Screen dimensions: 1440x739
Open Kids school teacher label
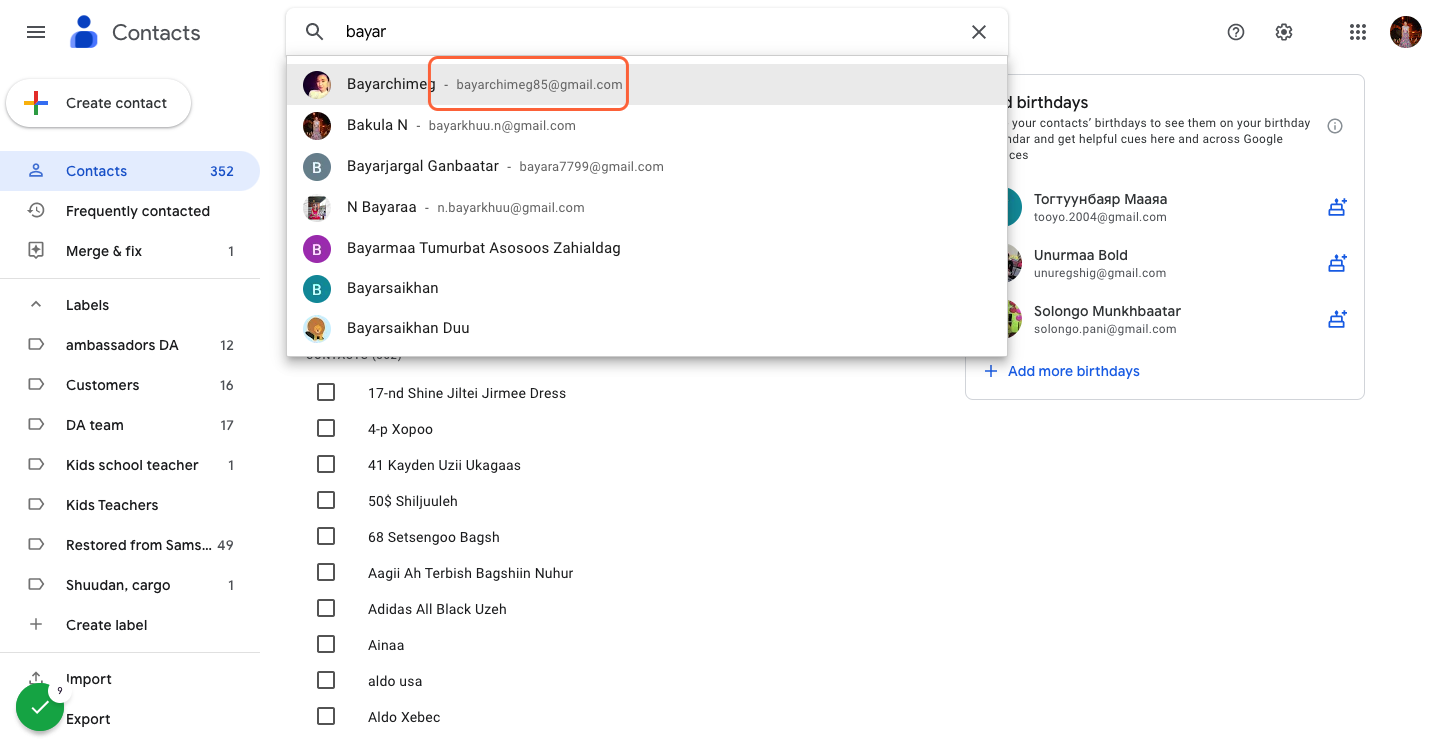click(x=130, y=465)
